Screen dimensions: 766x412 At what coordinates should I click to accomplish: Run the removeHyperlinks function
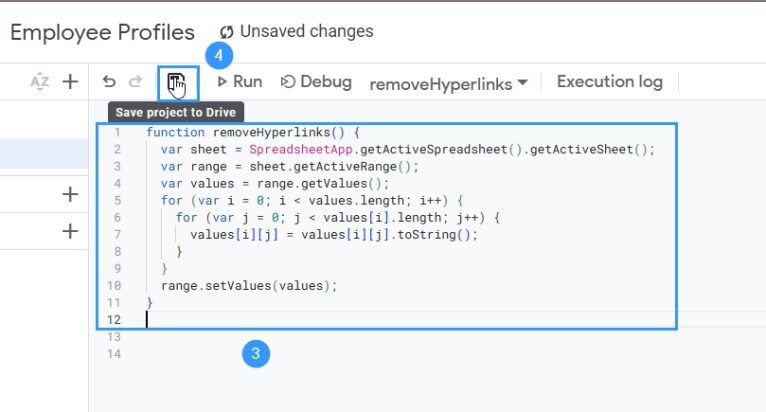[239, 82]
